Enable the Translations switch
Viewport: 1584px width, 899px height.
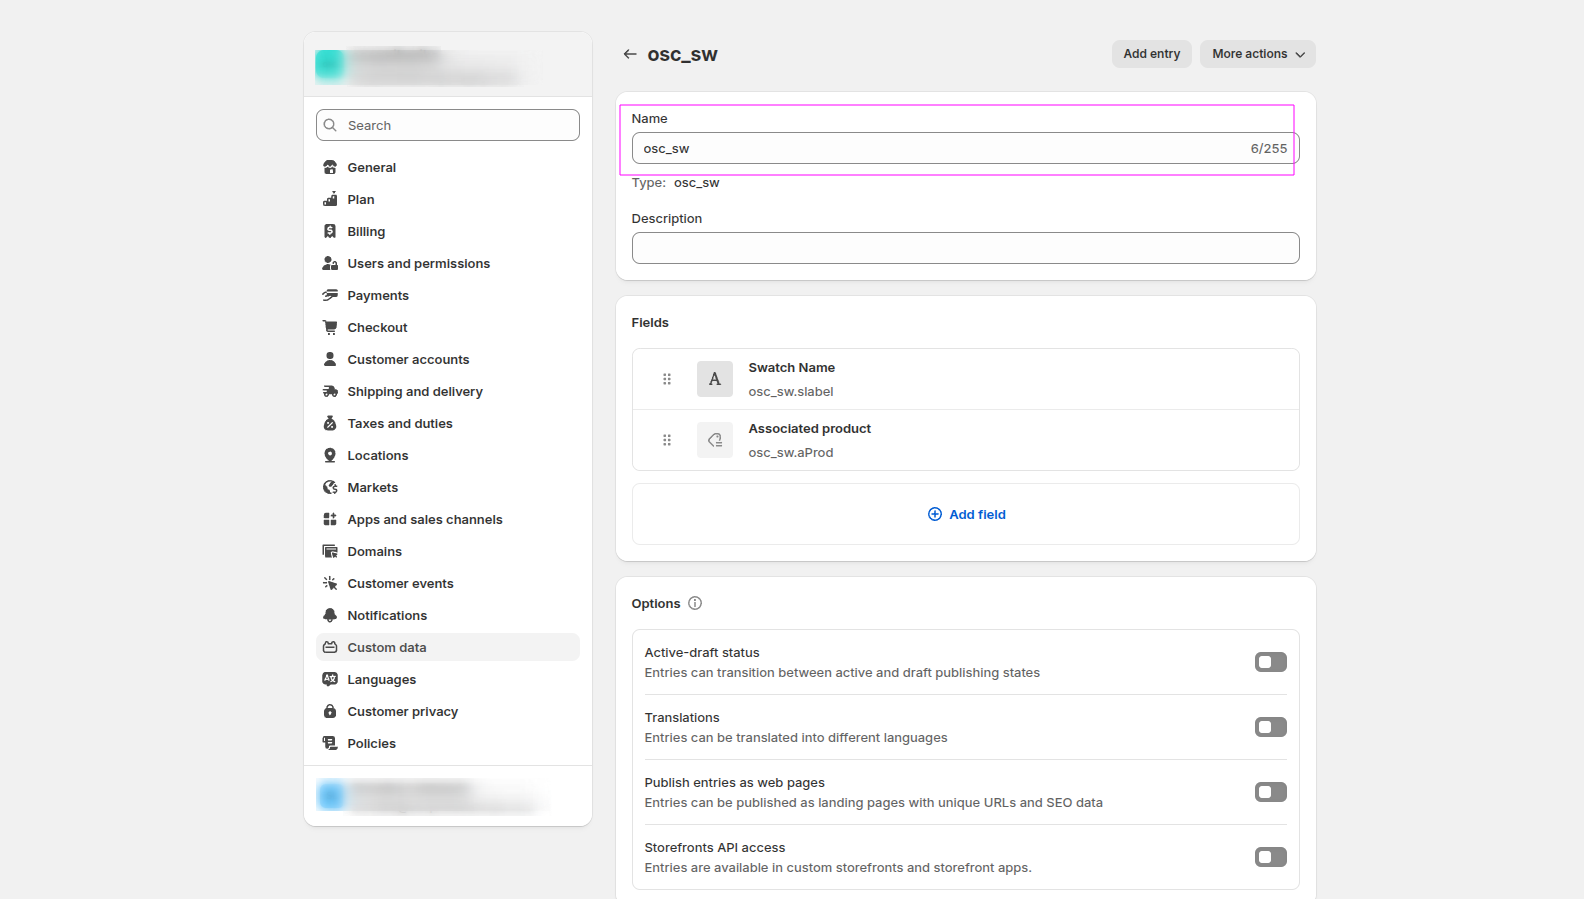coord(1271,727)
